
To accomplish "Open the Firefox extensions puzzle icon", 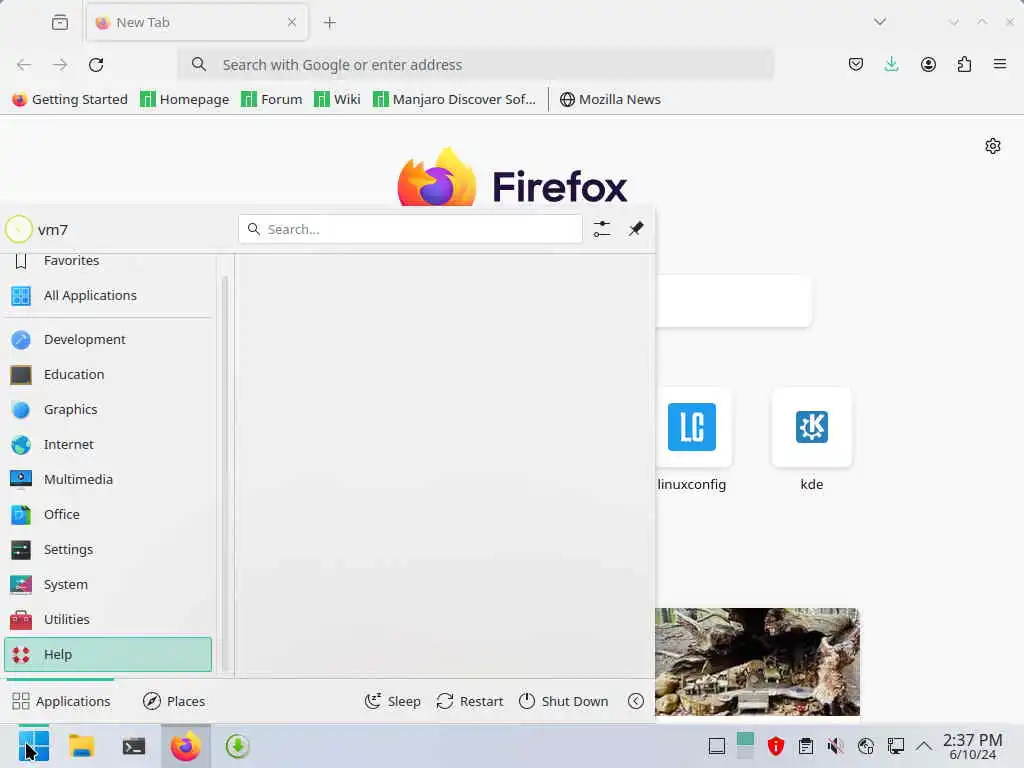I will (964, 65).
